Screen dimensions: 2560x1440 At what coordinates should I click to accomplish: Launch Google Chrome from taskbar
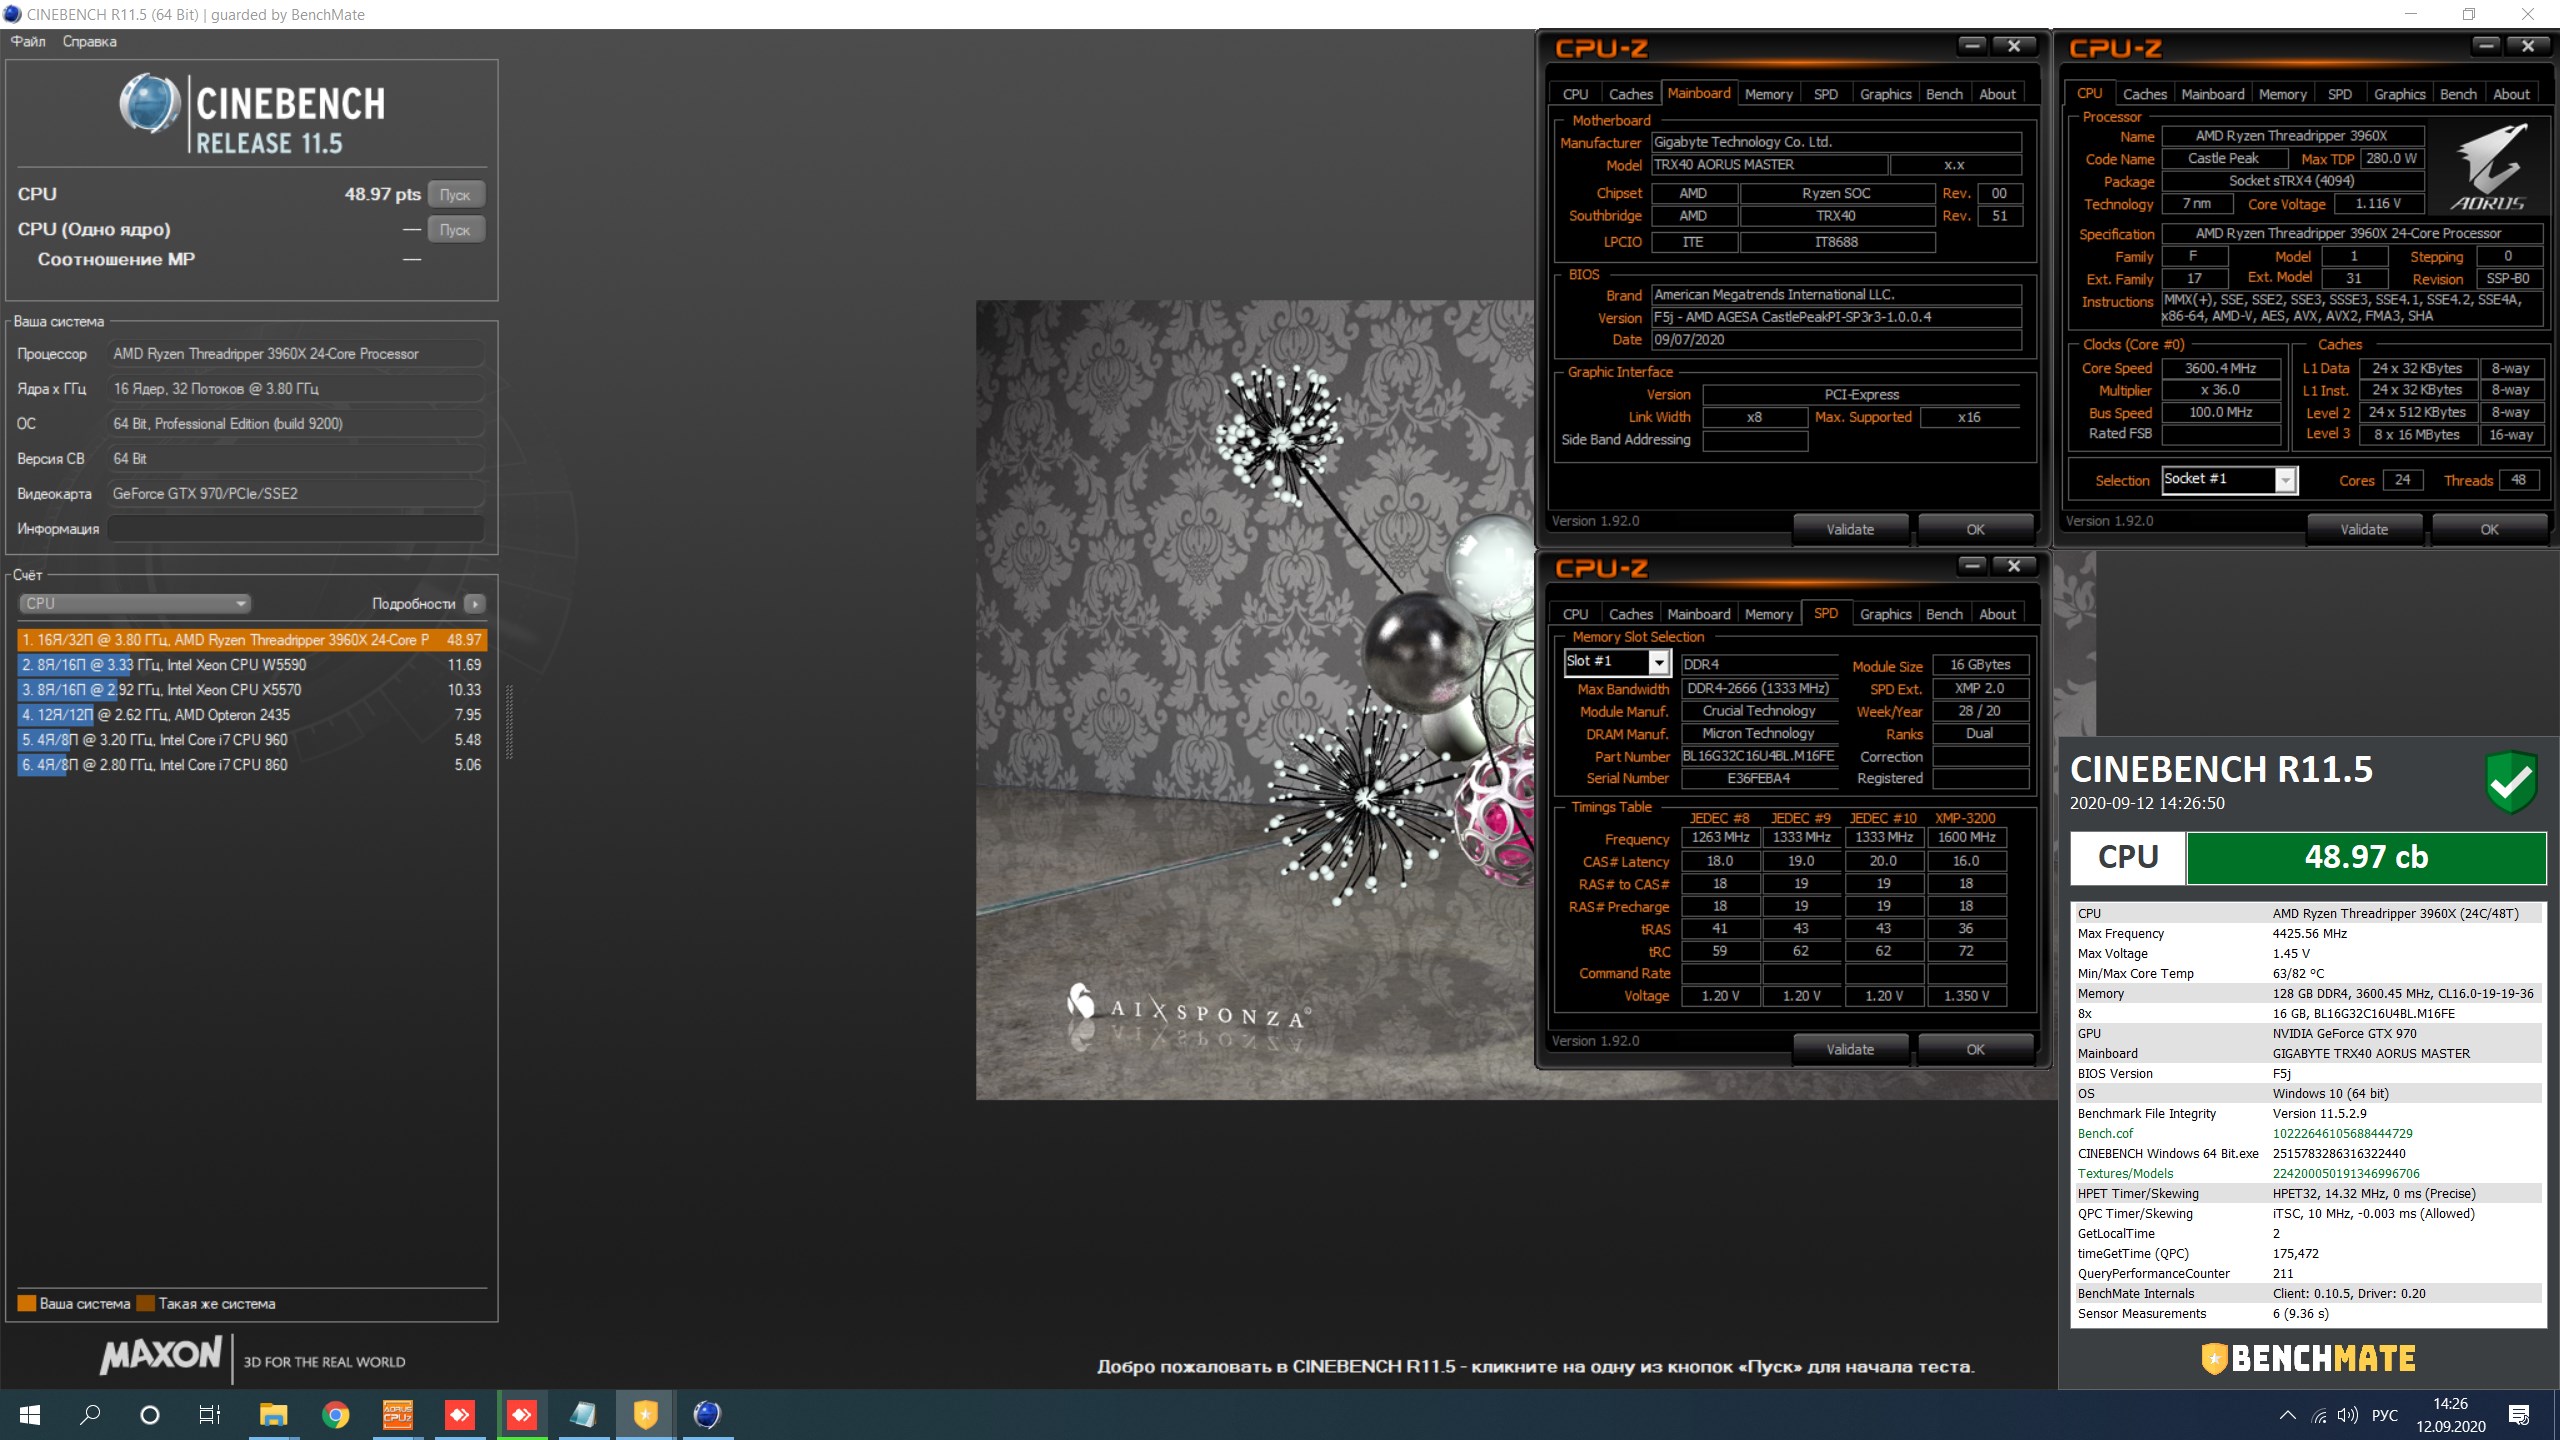pyautogui.click(x=335, y=1414)
